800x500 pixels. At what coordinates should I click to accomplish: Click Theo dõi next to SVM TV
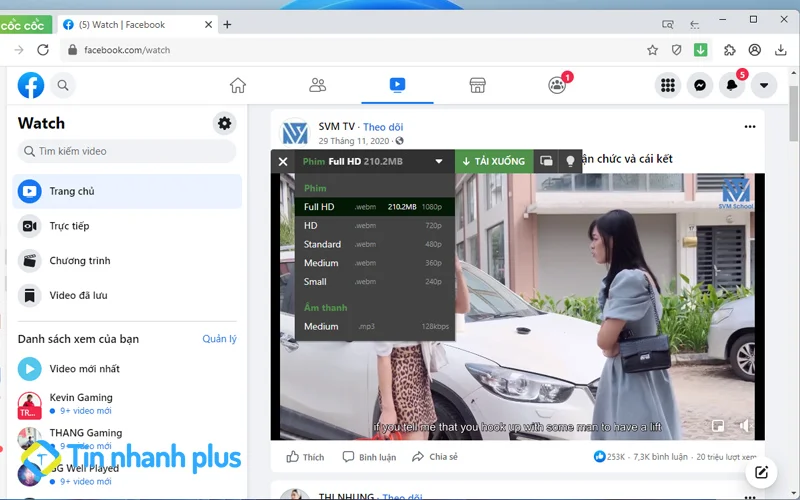(x=383, y=127)
